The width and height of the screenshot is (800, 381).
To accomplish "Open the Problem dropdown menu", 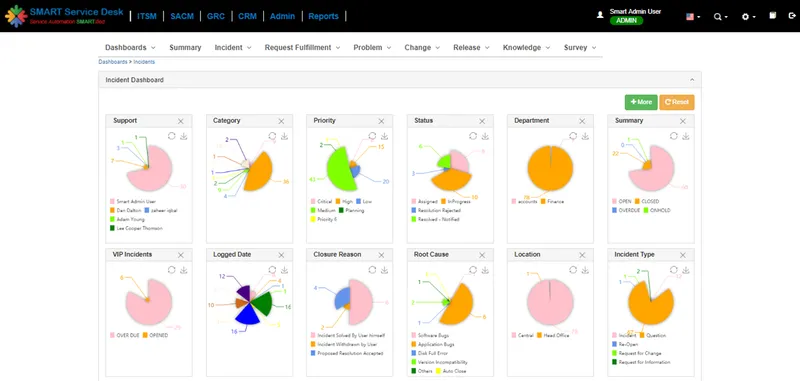I will pyautogui.click(x=372, y=47).
